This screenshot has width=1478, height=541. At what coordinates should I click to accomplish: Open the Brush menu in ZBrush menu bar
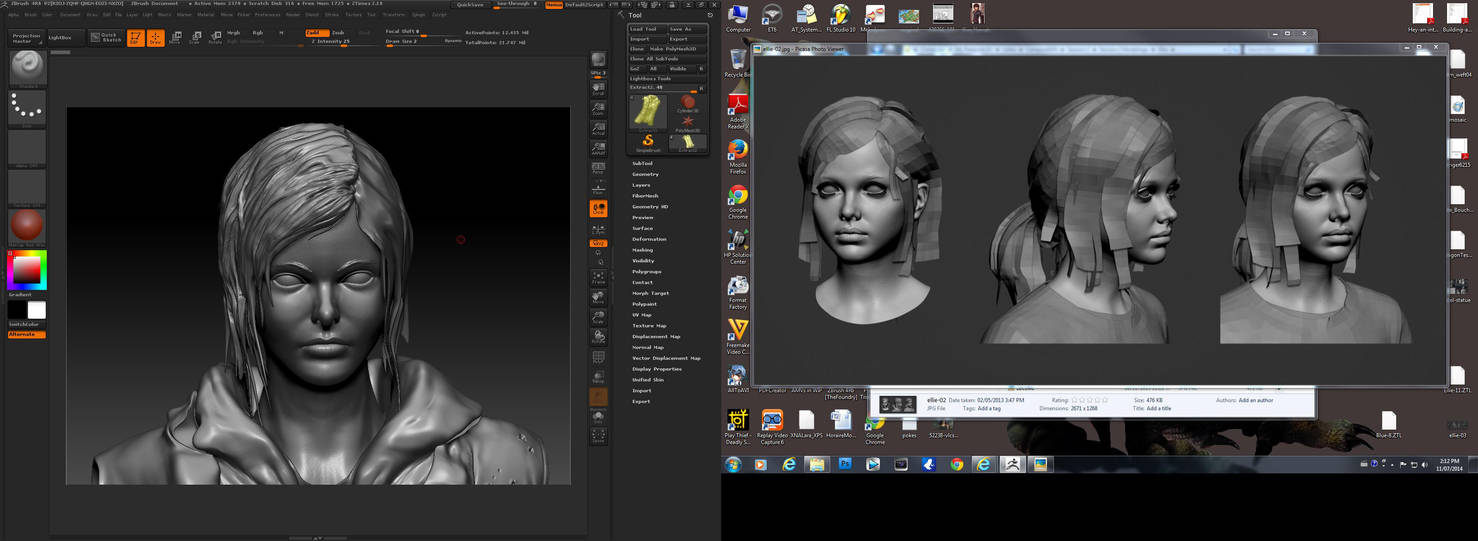click(x=30, y=15)
